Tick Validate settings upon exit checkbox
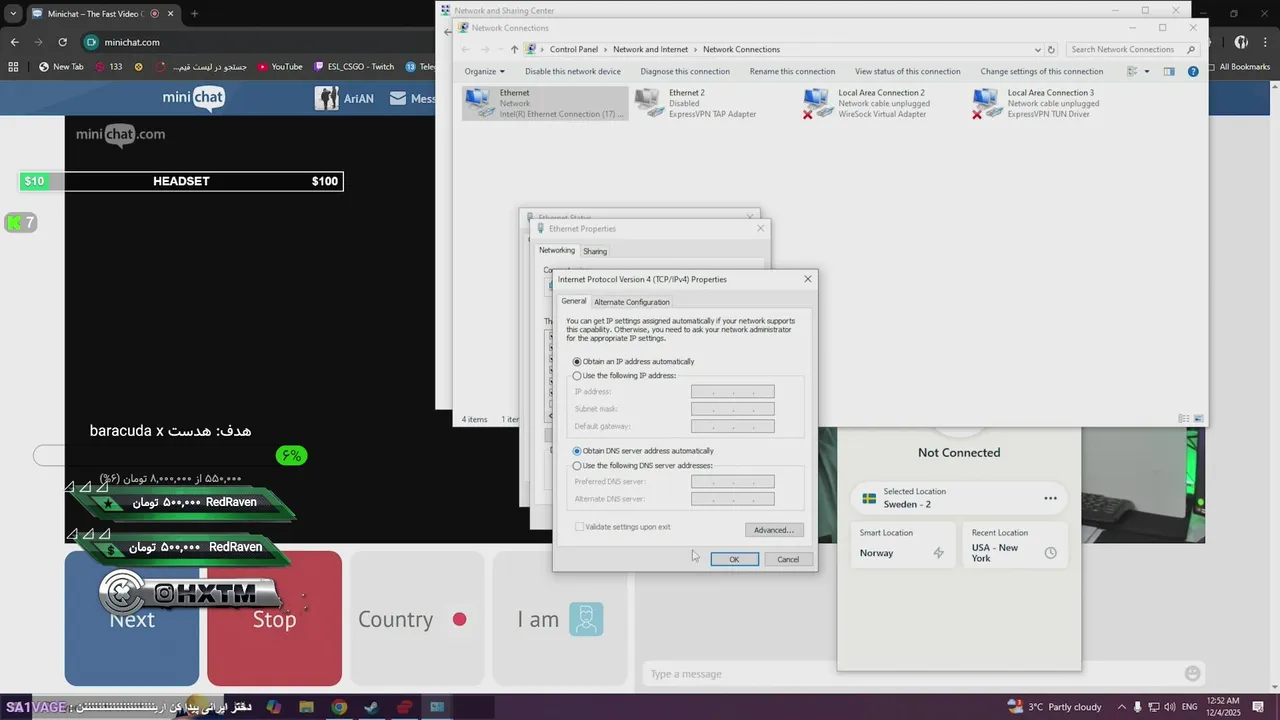 (x=579, y=527)
